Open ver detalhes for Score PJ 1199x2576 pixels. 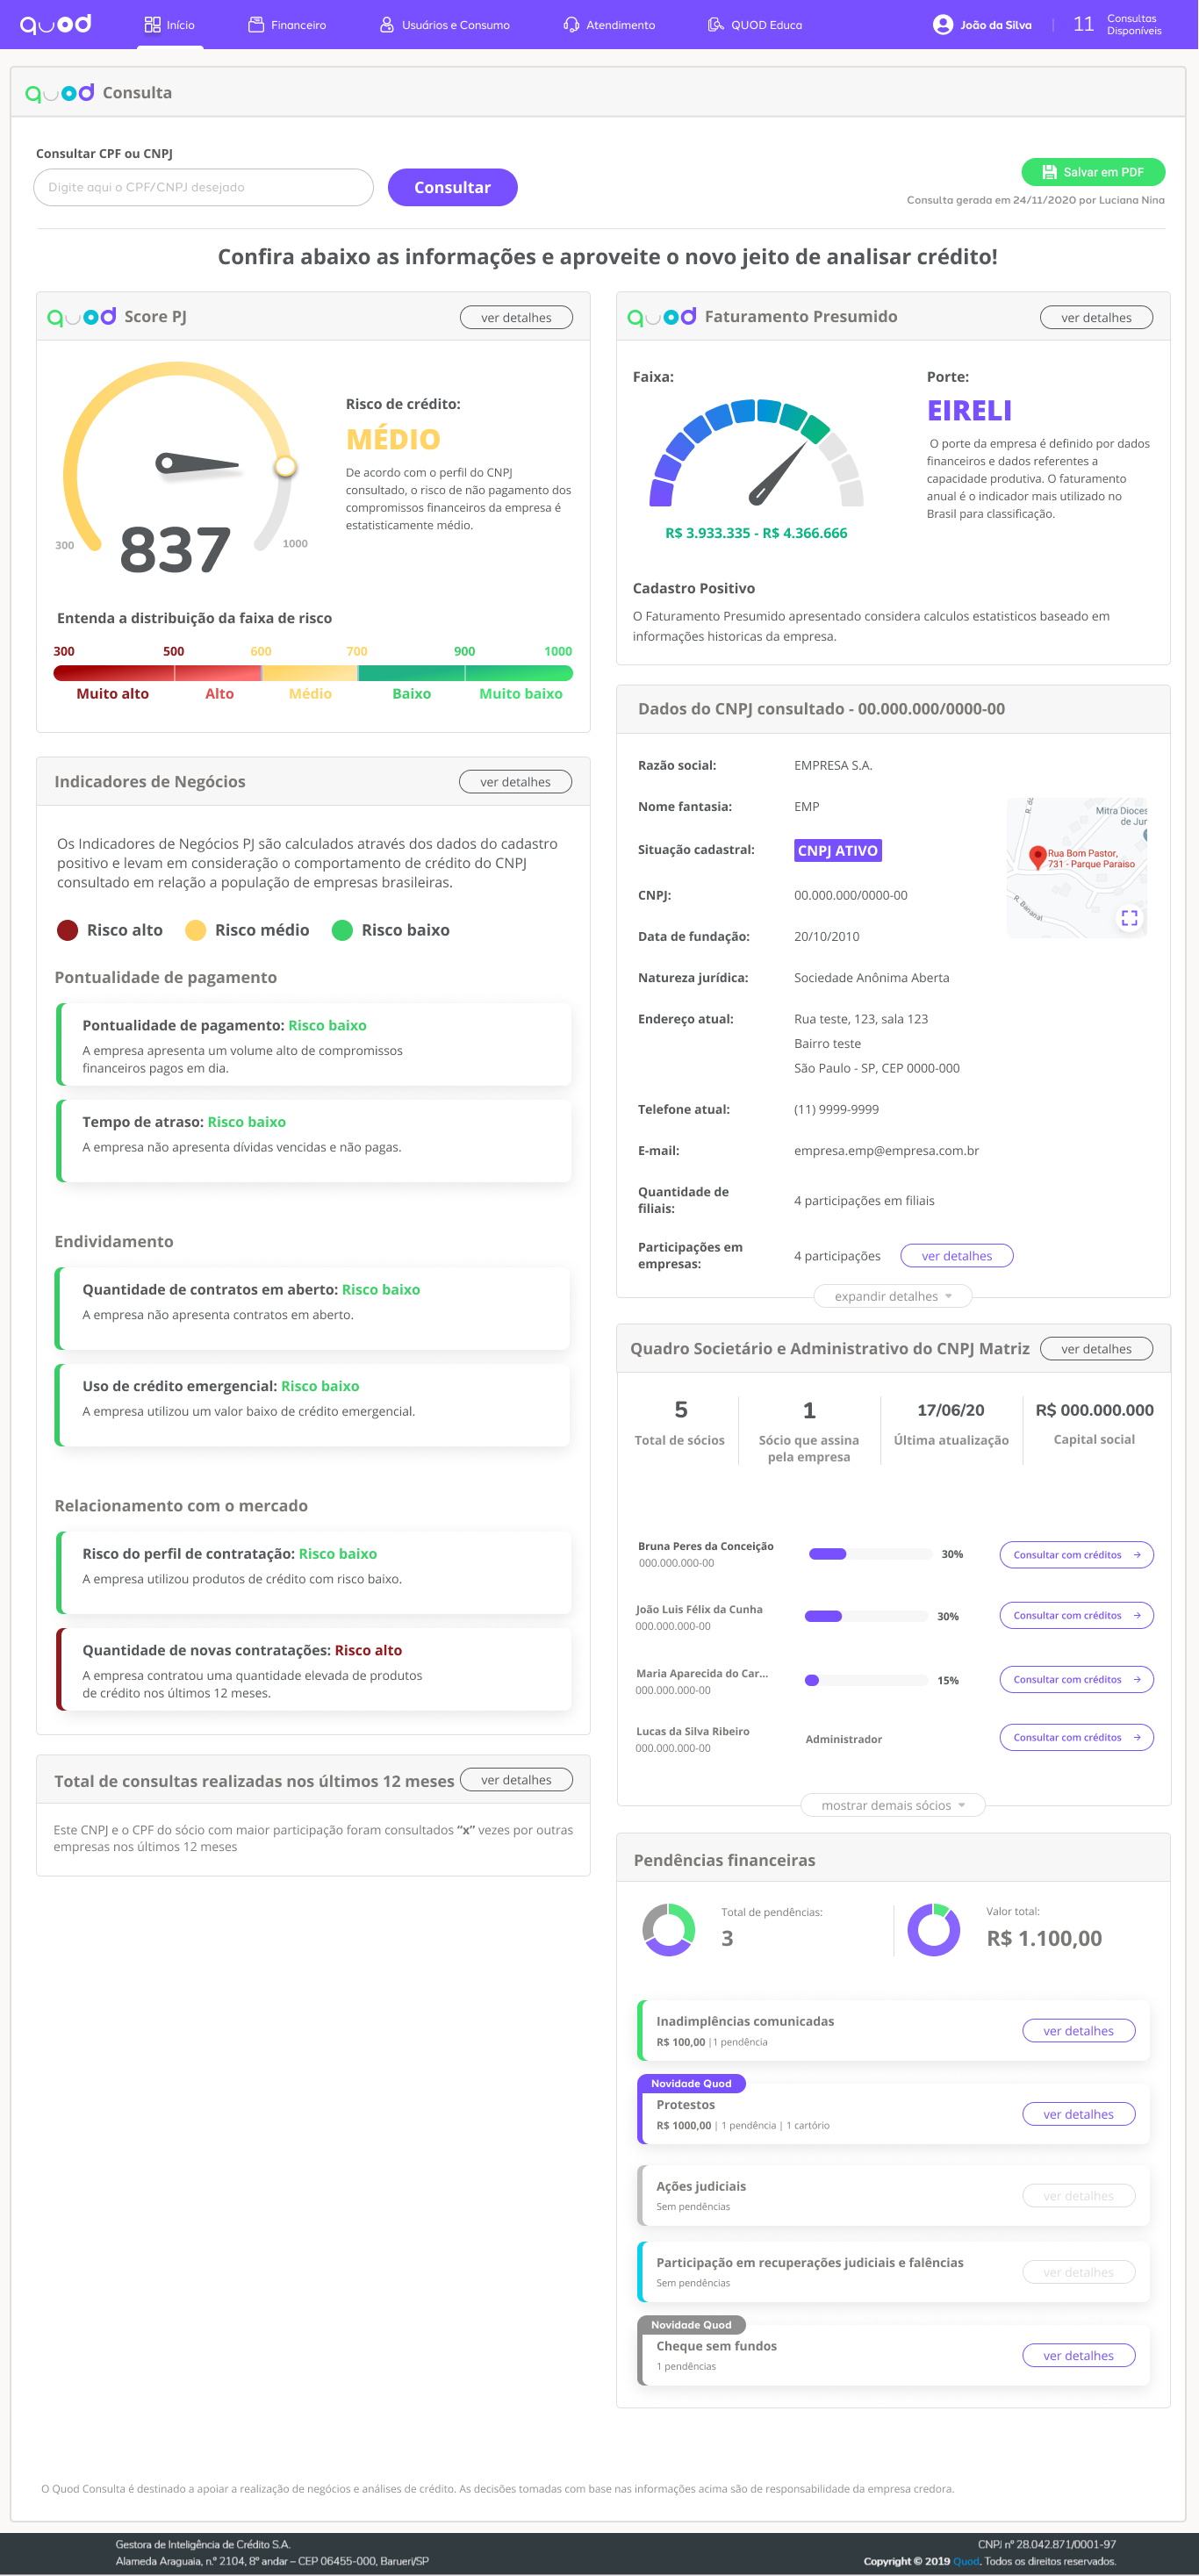pos(516,317)
